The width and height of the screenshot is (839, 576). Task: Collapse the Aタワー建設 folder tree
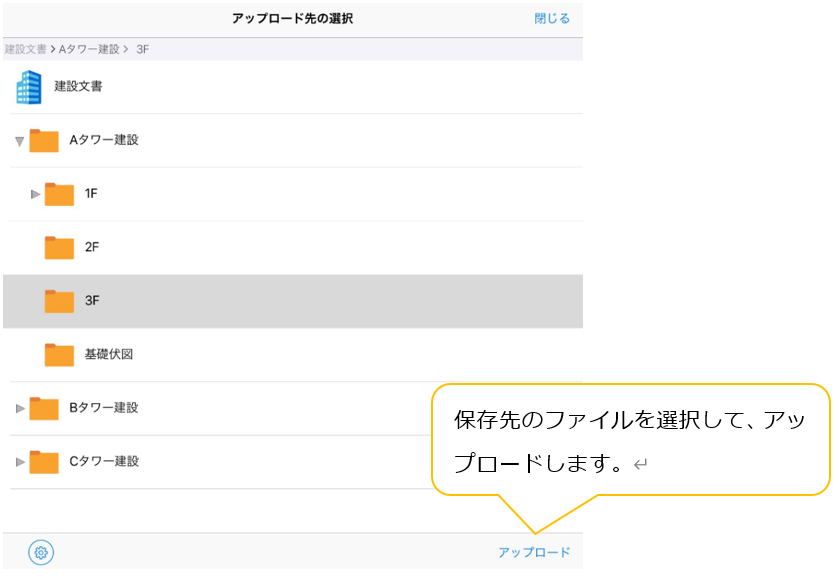tap(19, 141)
